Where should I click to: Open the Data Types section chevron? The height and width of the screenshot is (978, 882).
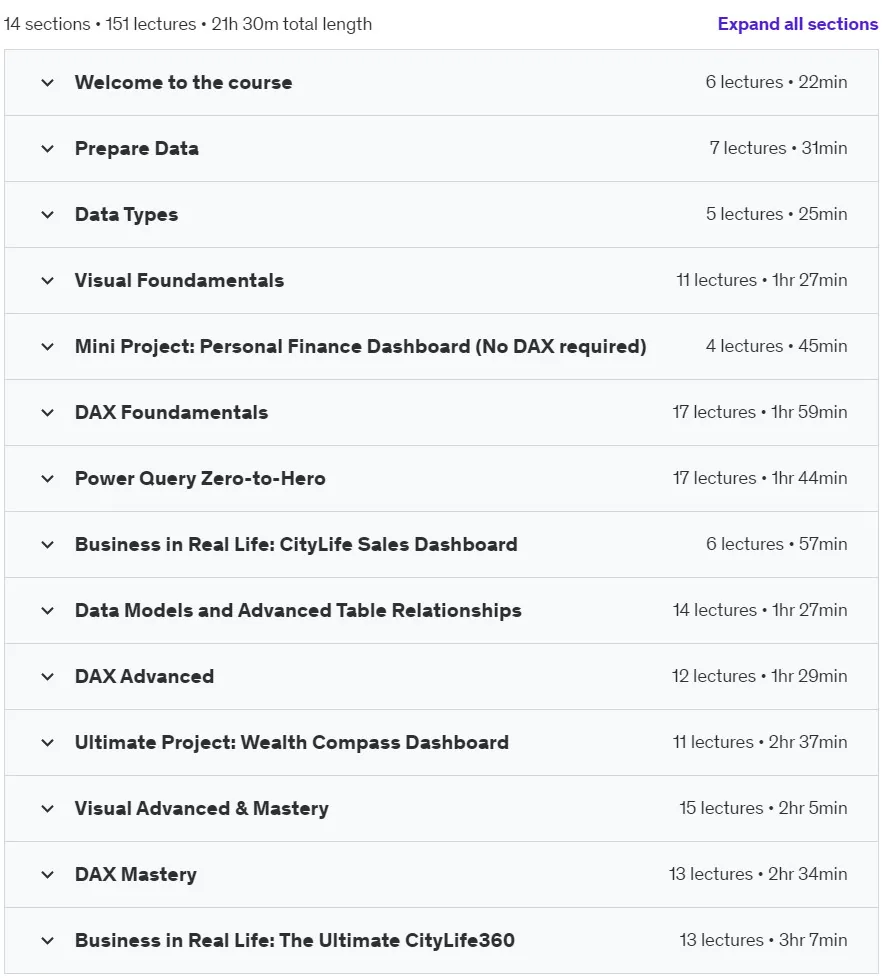[x=47, y=215]
